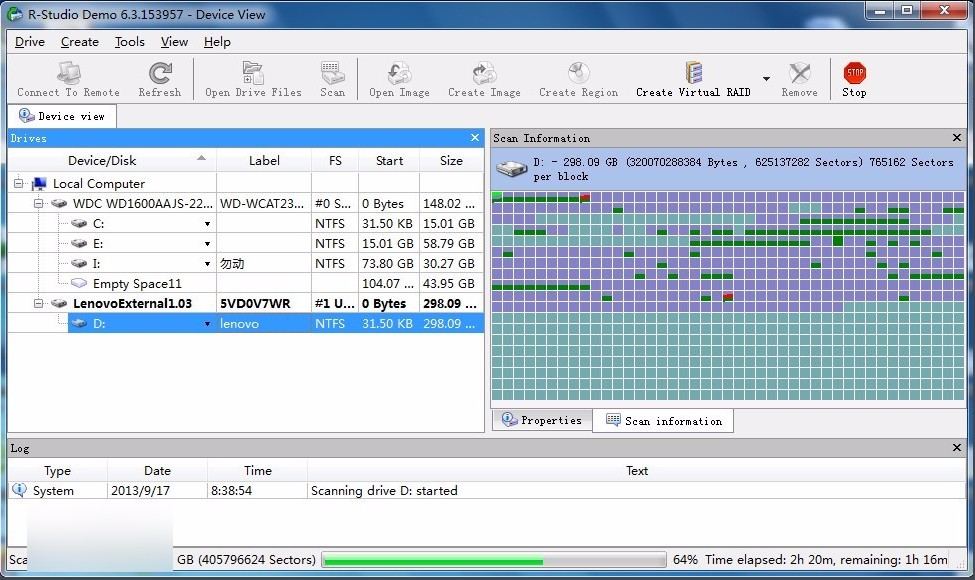The height and width of the screenshot is (580, 975).
Task: Click the scan progress bar
Action: pos(493,560)
